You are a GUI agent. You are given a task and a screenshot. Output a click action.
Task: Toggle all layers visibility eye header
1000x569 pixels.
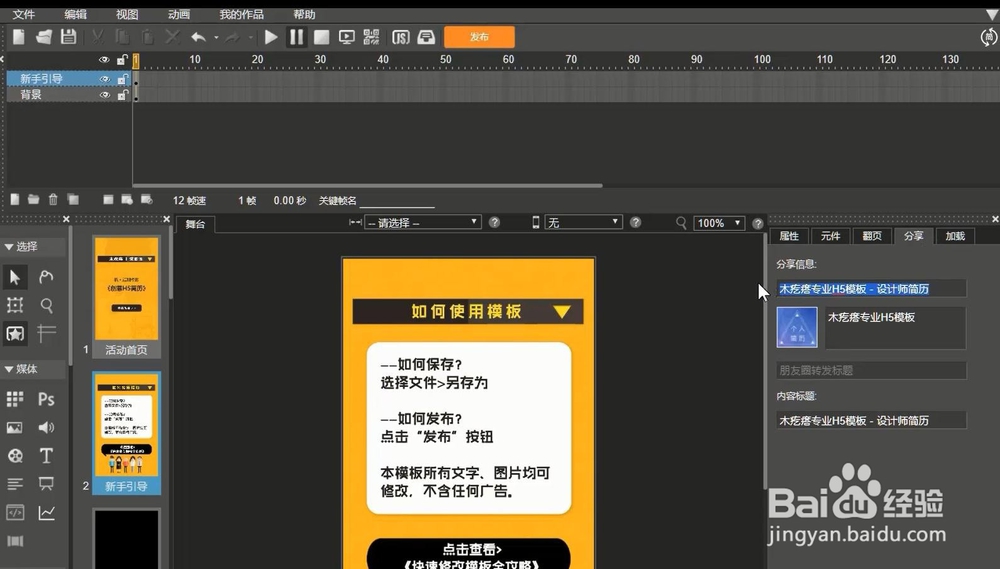point(105,60)
